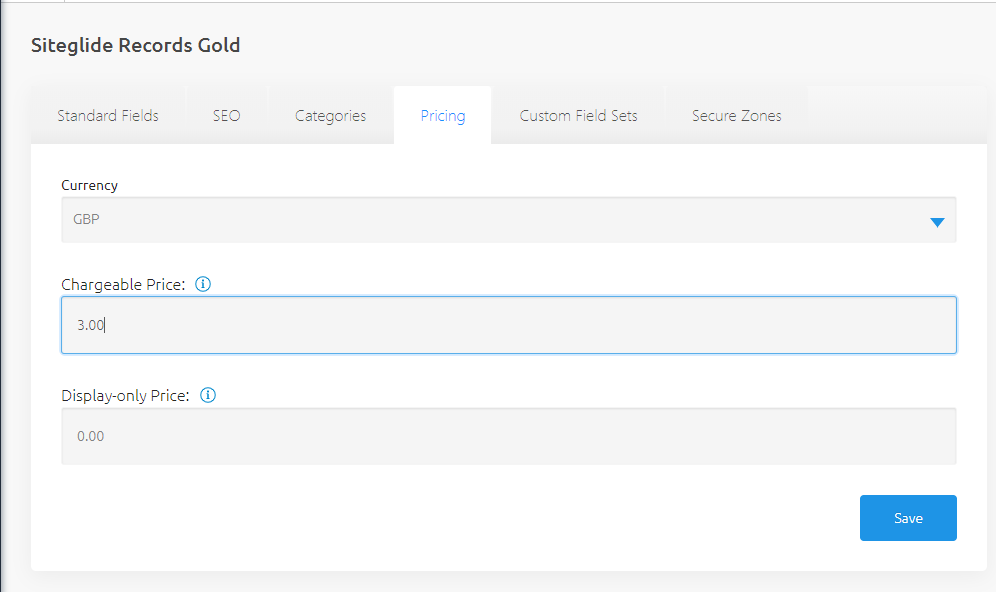Switch to the Standard Fields tab
996x592 pixels.
pyautogui.click(x=108, y=116)
